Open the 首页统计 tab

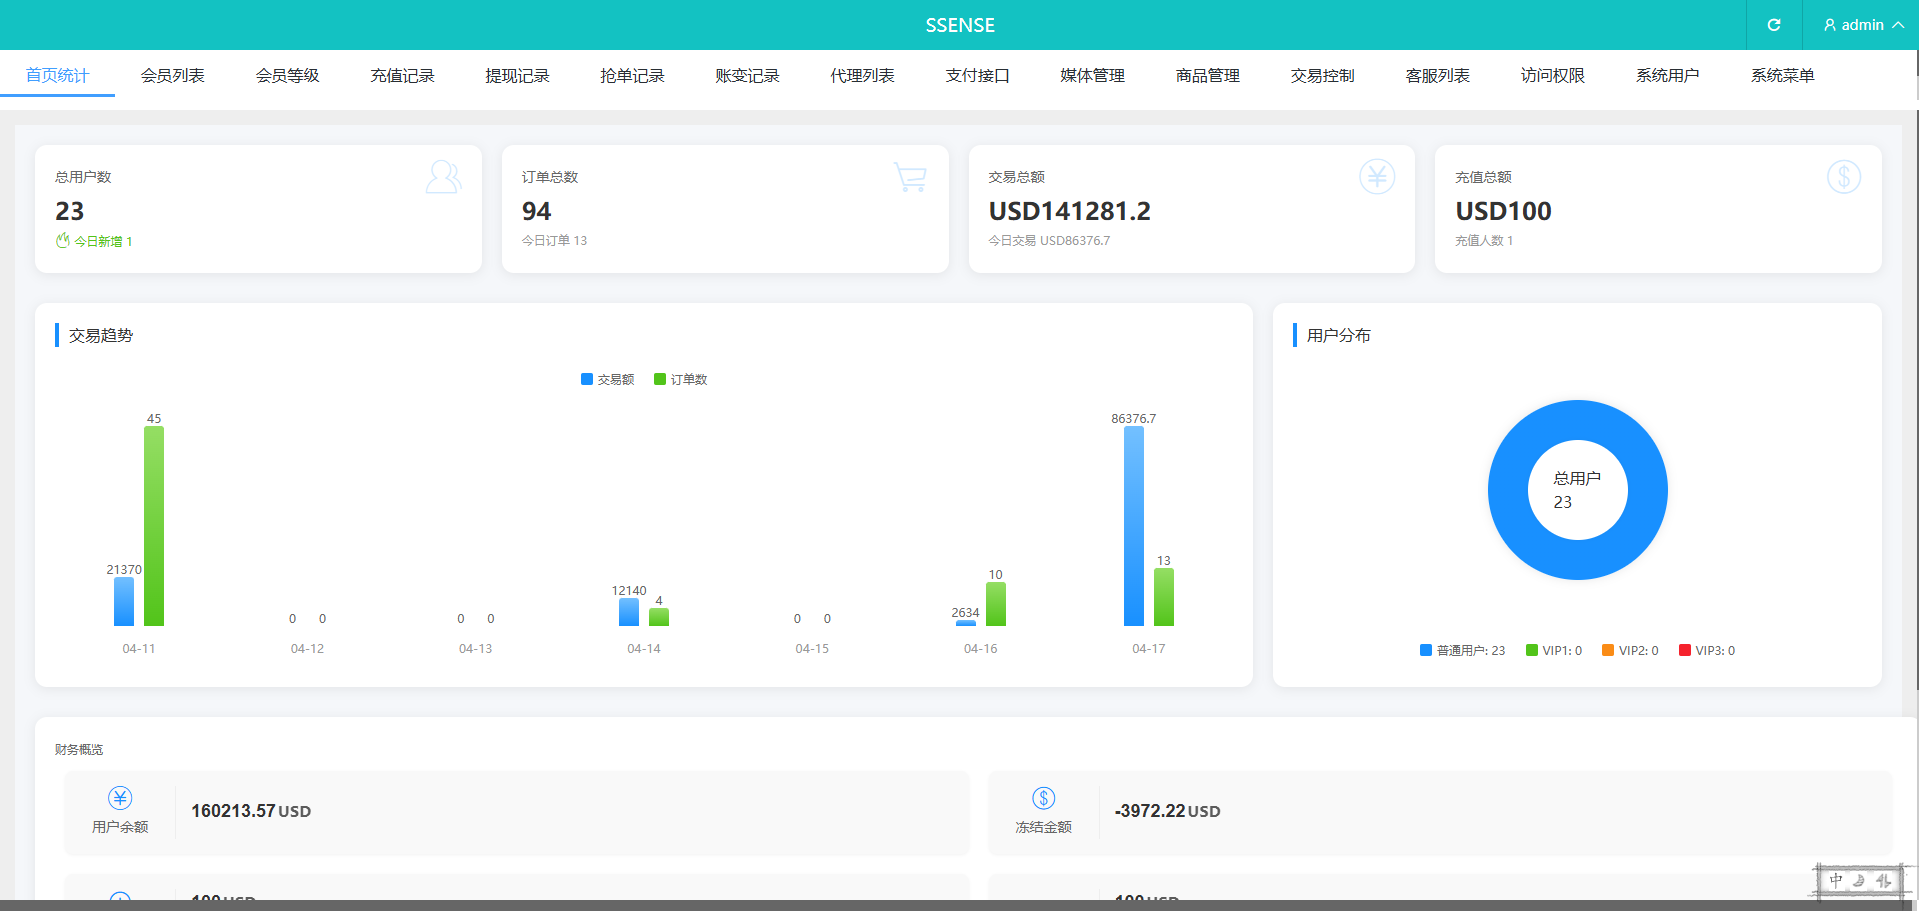57,75
